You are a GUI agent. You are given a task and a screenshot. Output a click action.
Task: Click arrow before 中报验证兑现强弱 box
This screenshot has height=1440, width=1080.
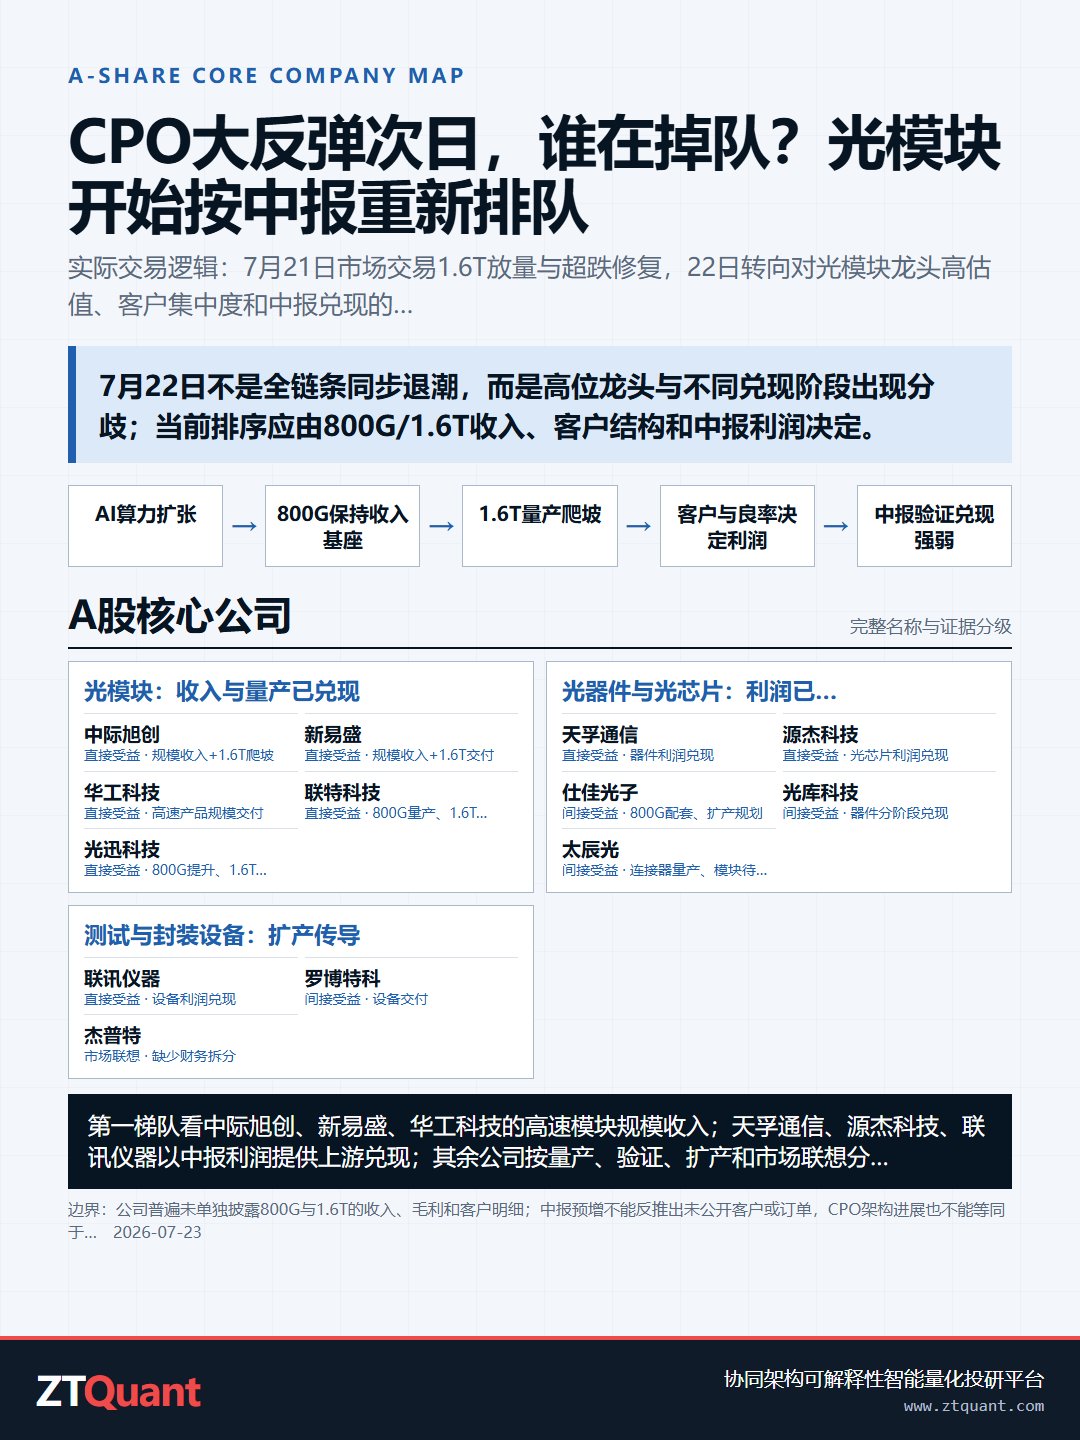[836, 526]
